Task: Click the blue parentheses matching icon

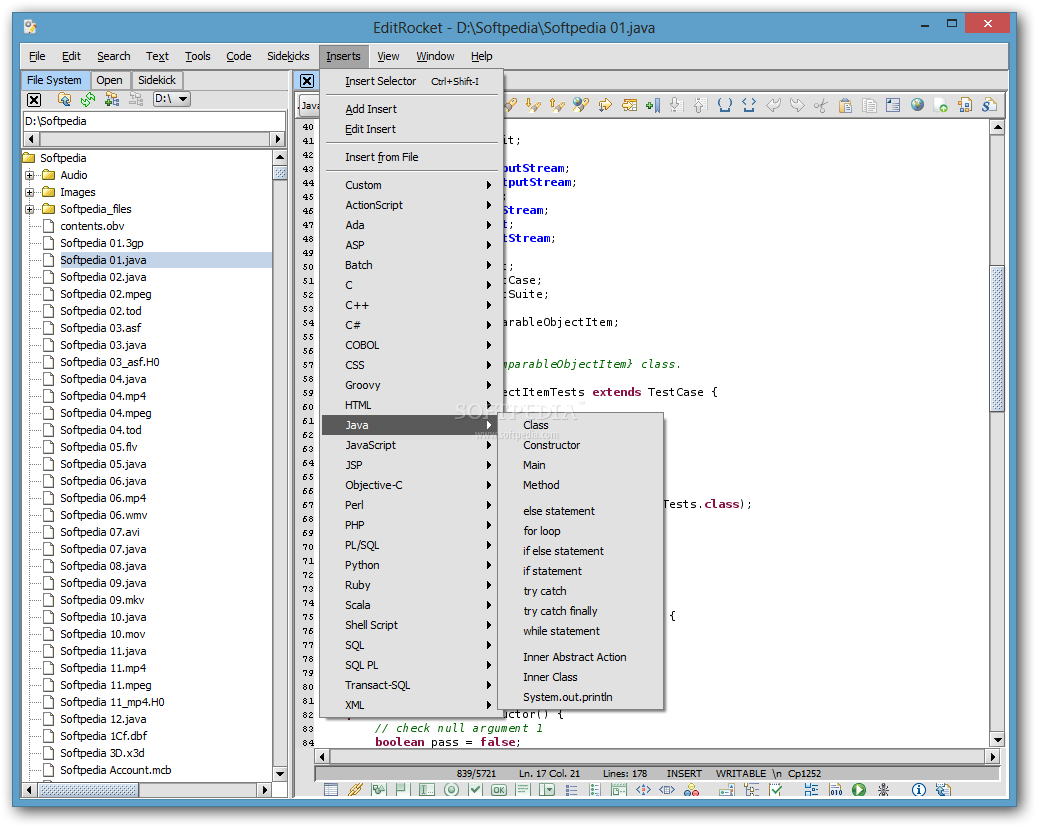Action: coord(725,105)
